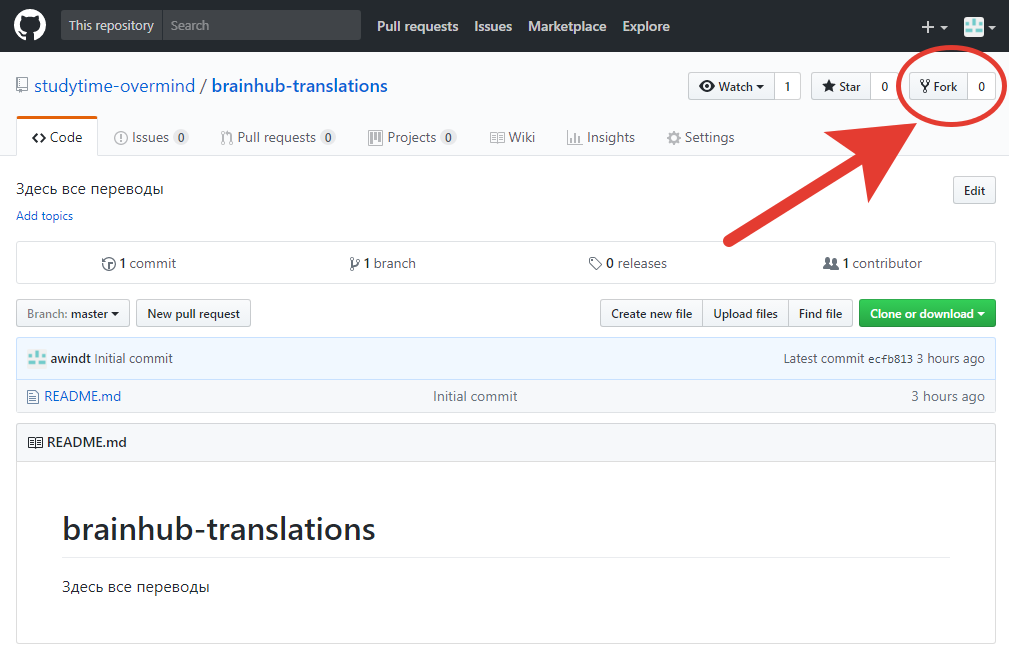
Task: Focus the Search input field
Action: [262, 26]
